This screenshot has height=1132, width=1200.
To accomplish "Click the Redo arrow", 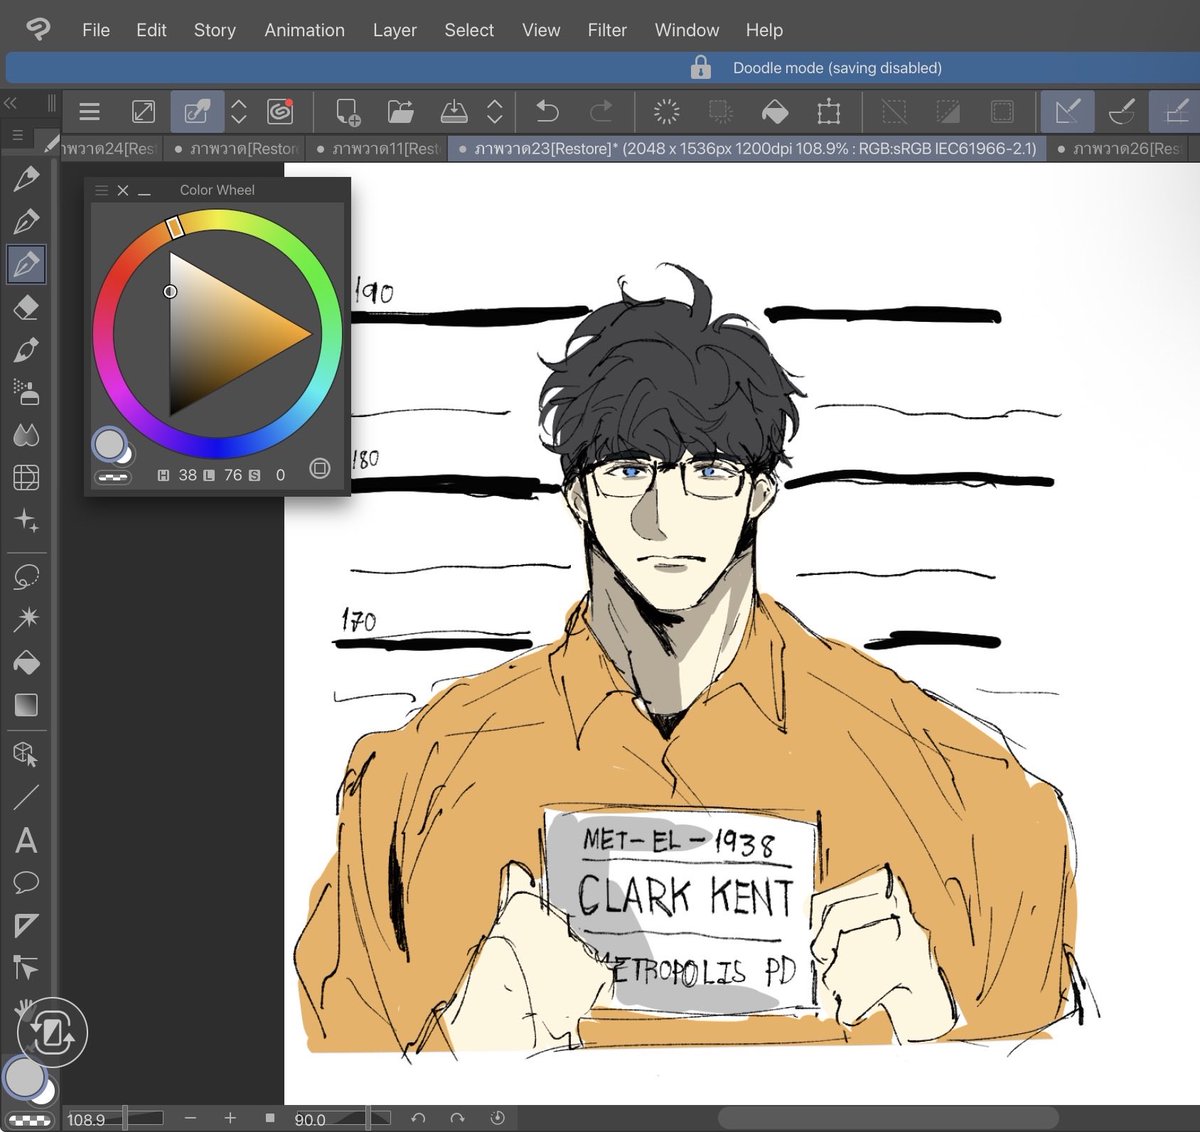I will tap(601, 112).
